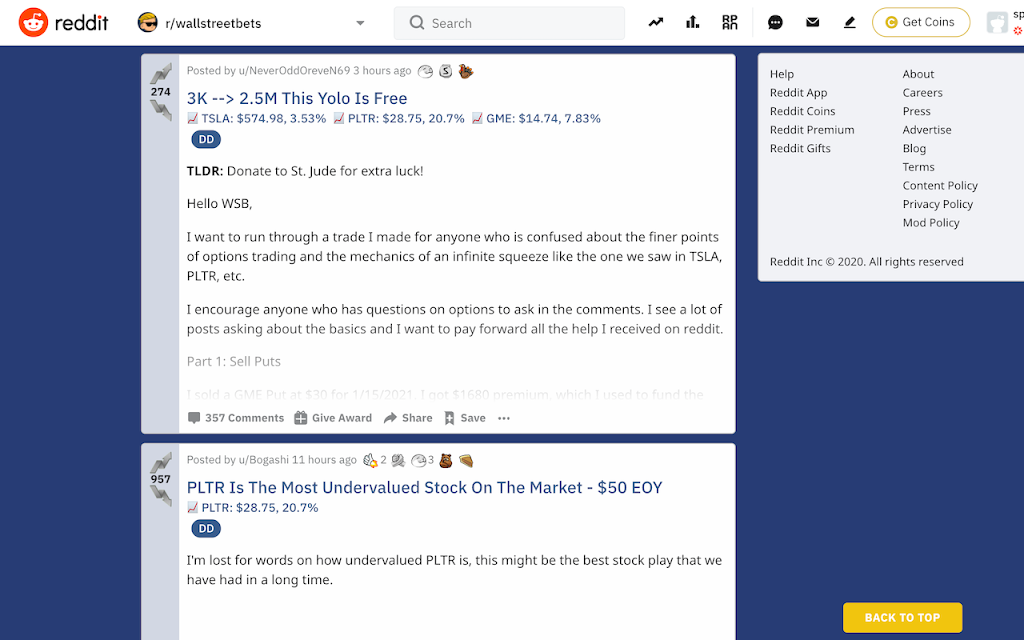The width and height of the screenshot is (1024, 640).
Task: Open the Reddit Coins link
Action: tap(803, 111)
